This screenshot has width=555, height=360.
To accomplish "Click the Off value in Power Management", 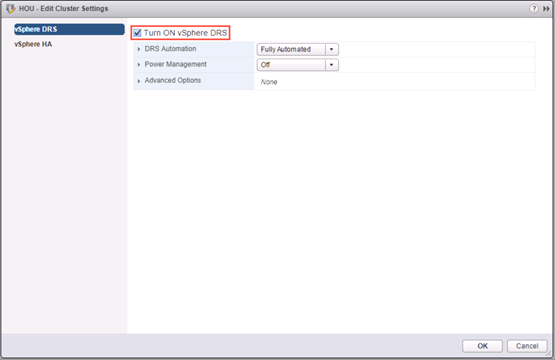I will 265,65.
